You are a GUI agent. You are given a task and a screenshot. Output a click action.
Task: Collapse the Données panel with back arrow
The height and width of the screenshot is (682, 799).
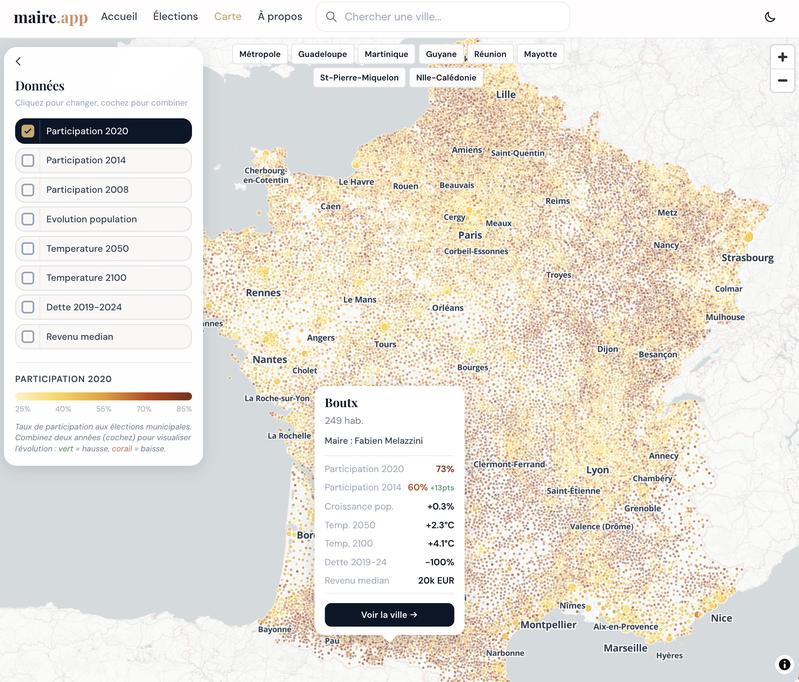(x=18, y=62)
